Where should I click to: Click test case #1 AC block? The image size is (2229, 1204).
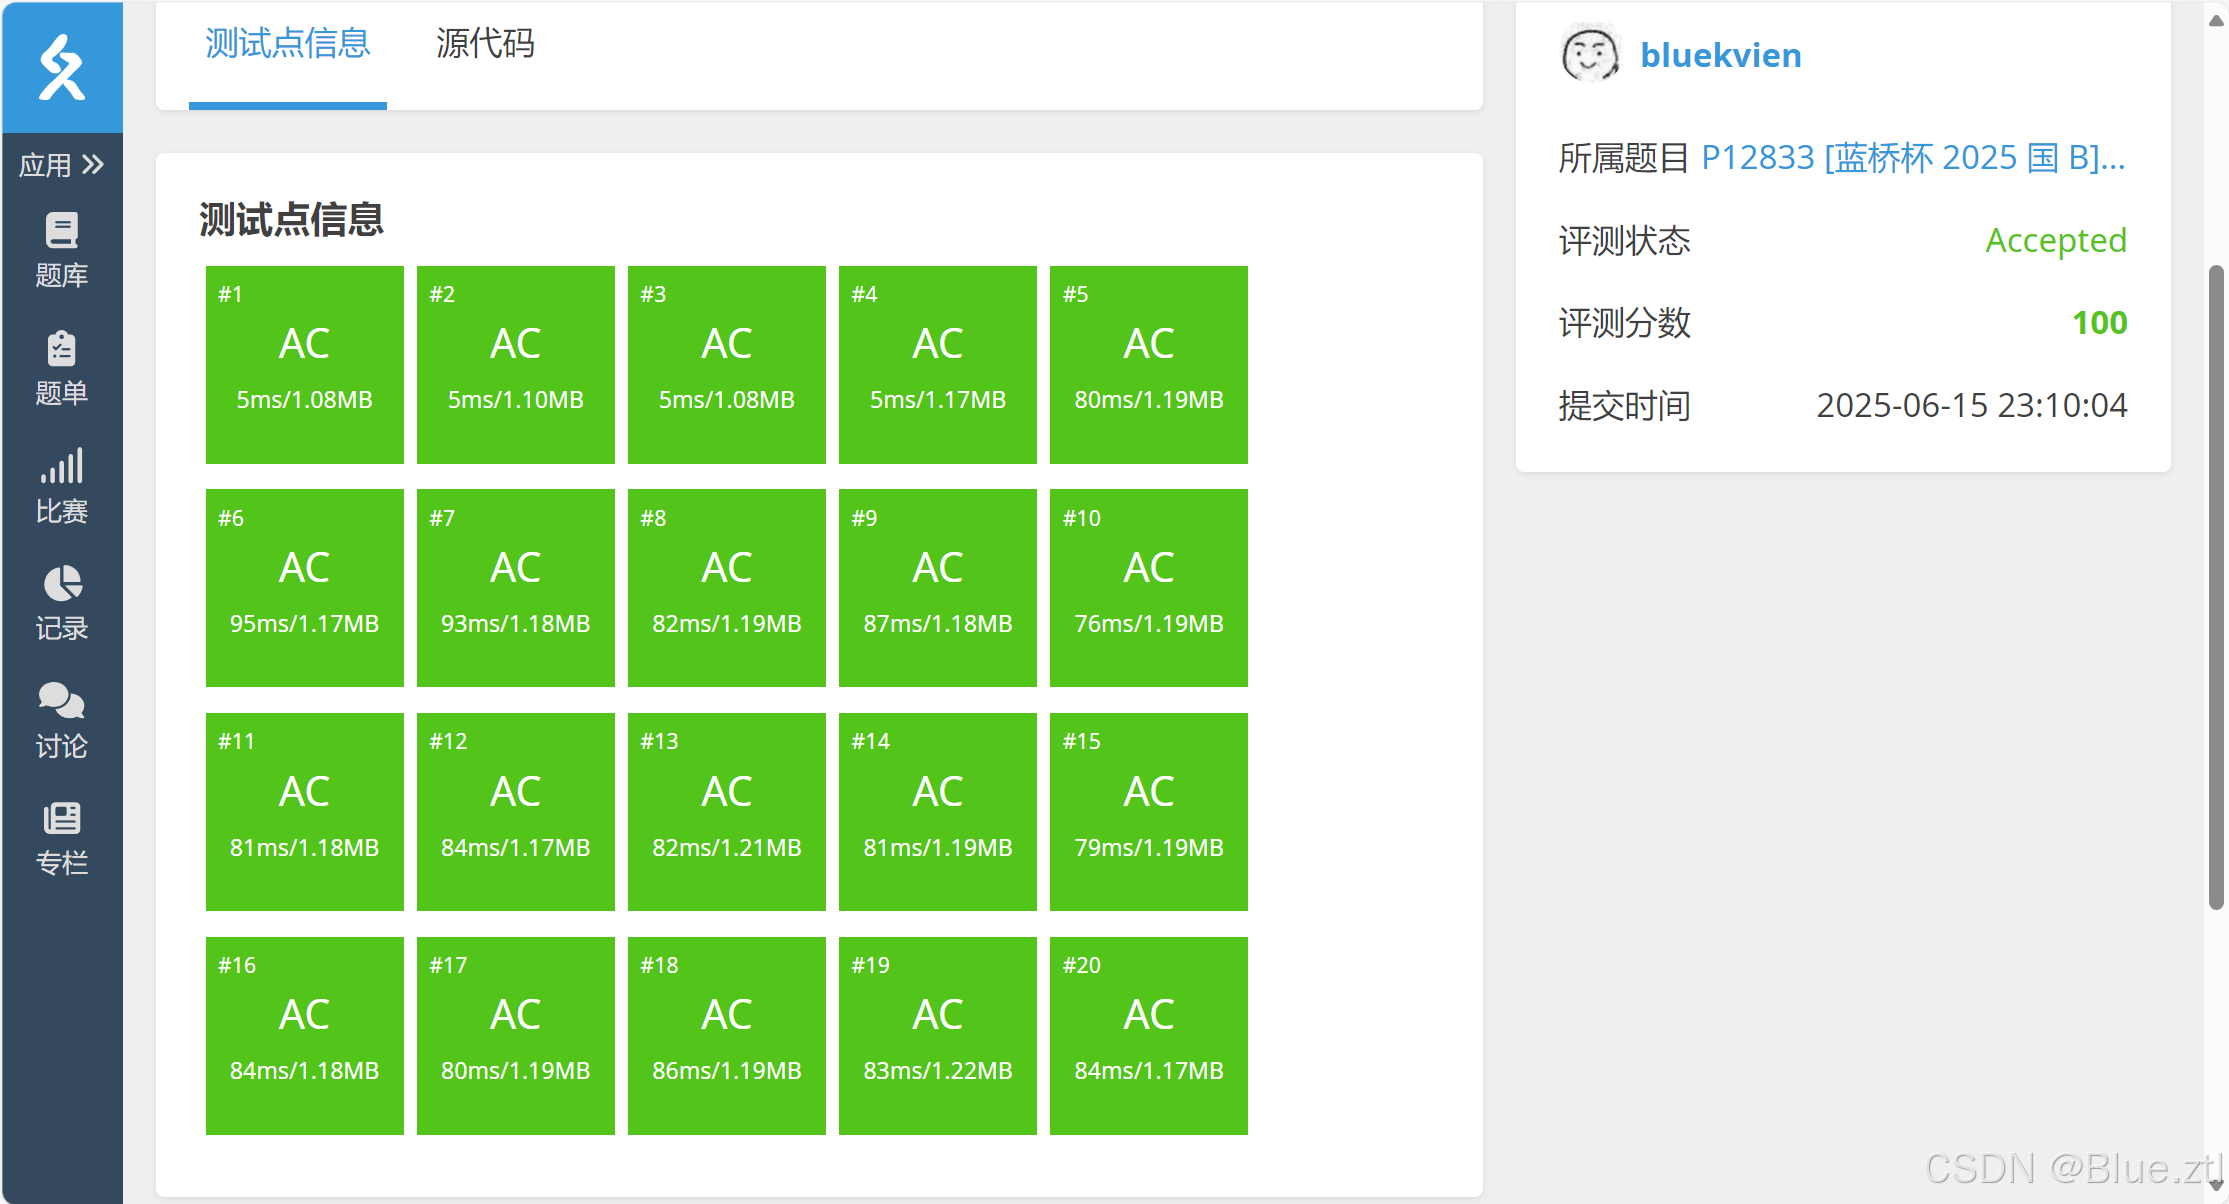coord(304,364)
